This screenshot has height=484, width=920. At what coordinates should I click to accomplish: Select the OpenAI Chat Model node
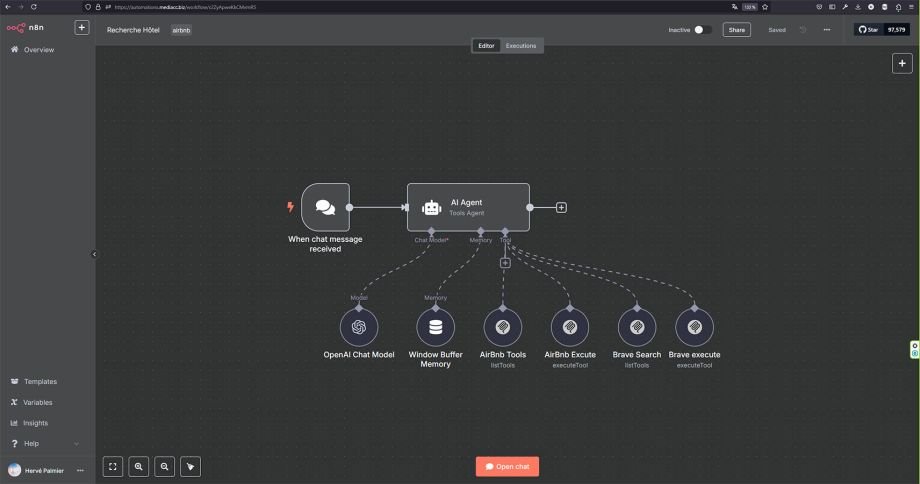359,327
